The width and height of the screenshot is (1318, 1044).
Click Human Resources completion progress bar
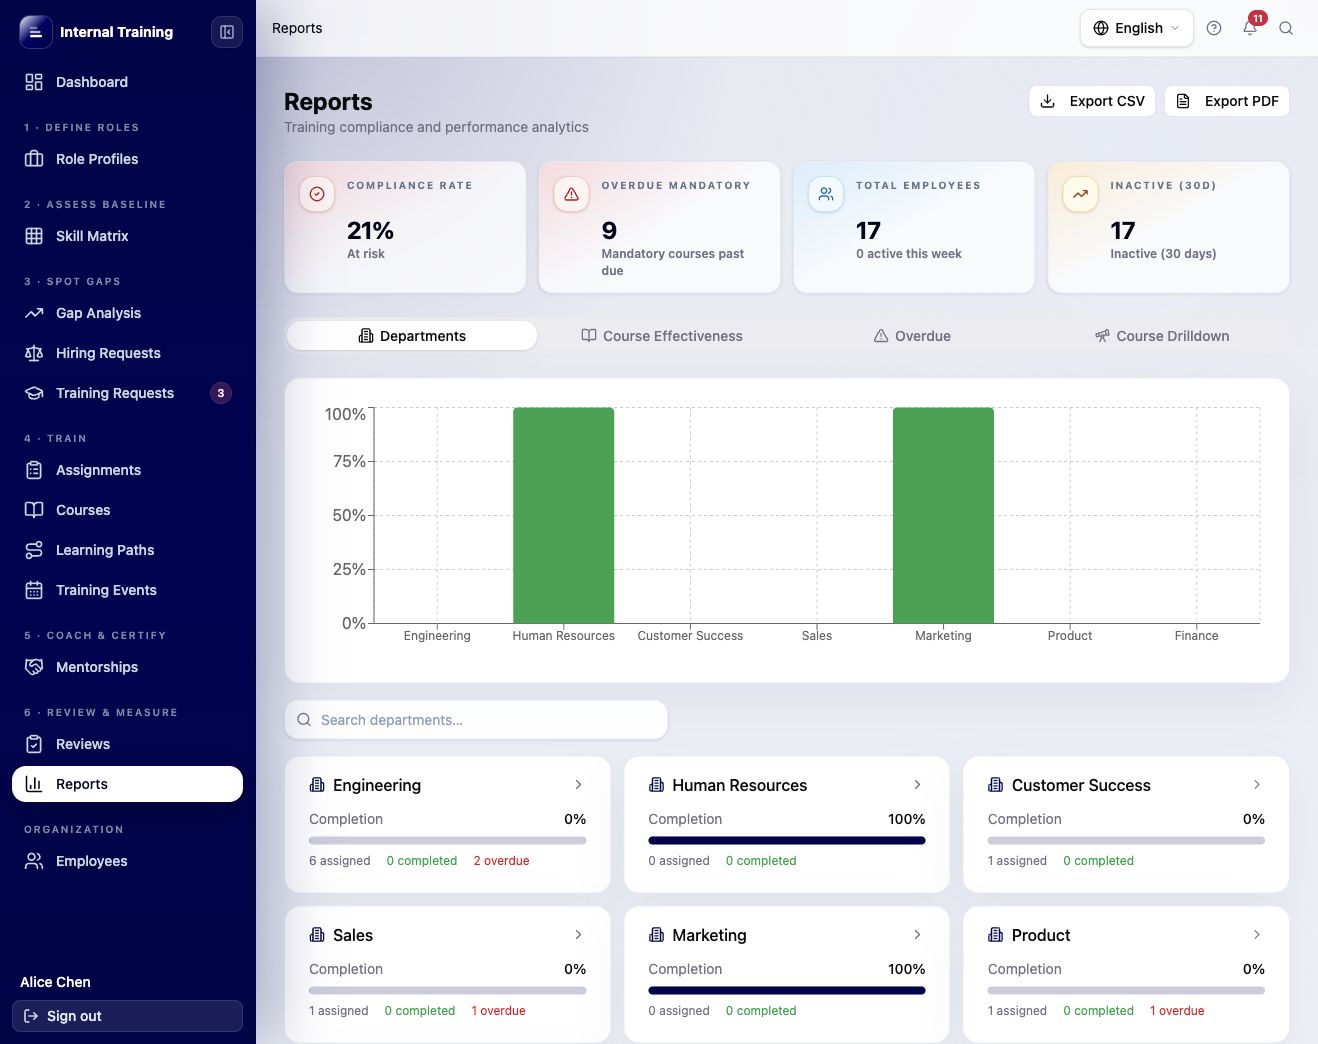[787, 841]
